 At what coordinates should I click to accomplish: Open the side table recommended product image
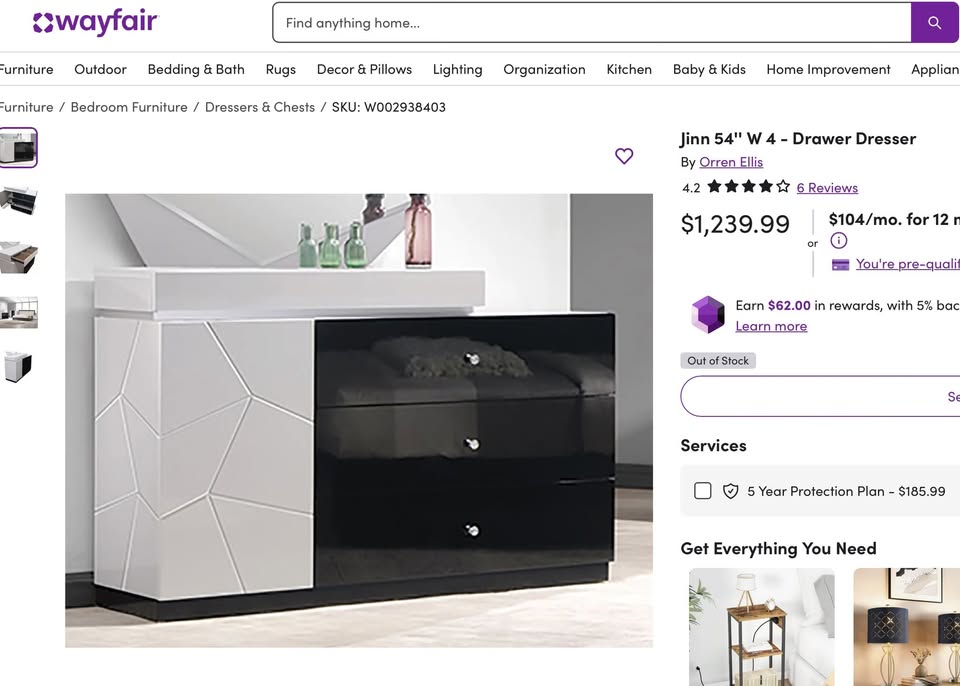click(x=762, y=627)
